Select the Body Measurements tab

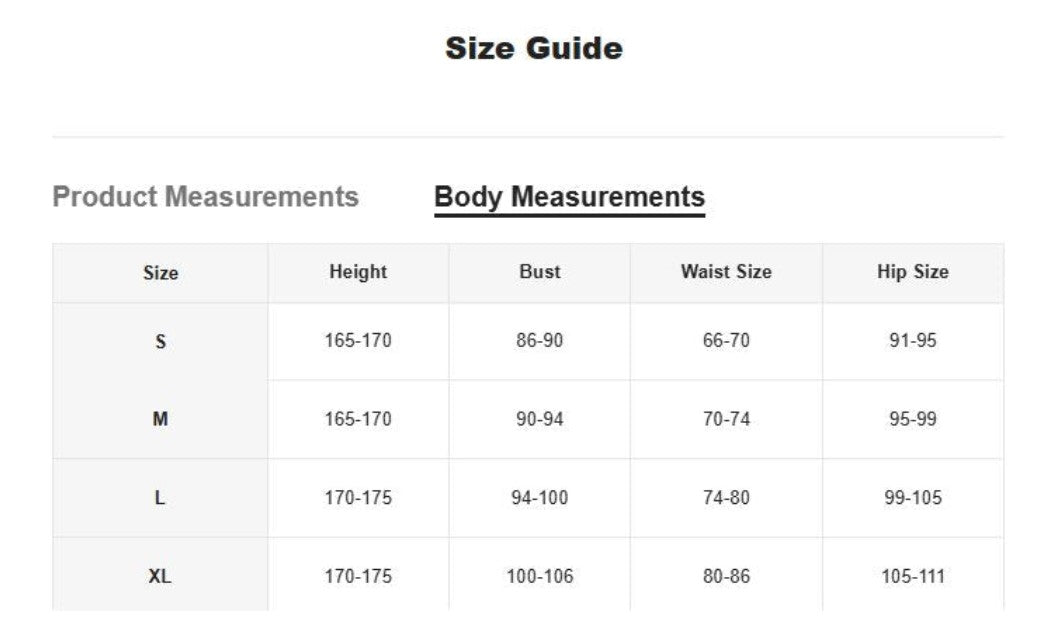coord(570,197)
